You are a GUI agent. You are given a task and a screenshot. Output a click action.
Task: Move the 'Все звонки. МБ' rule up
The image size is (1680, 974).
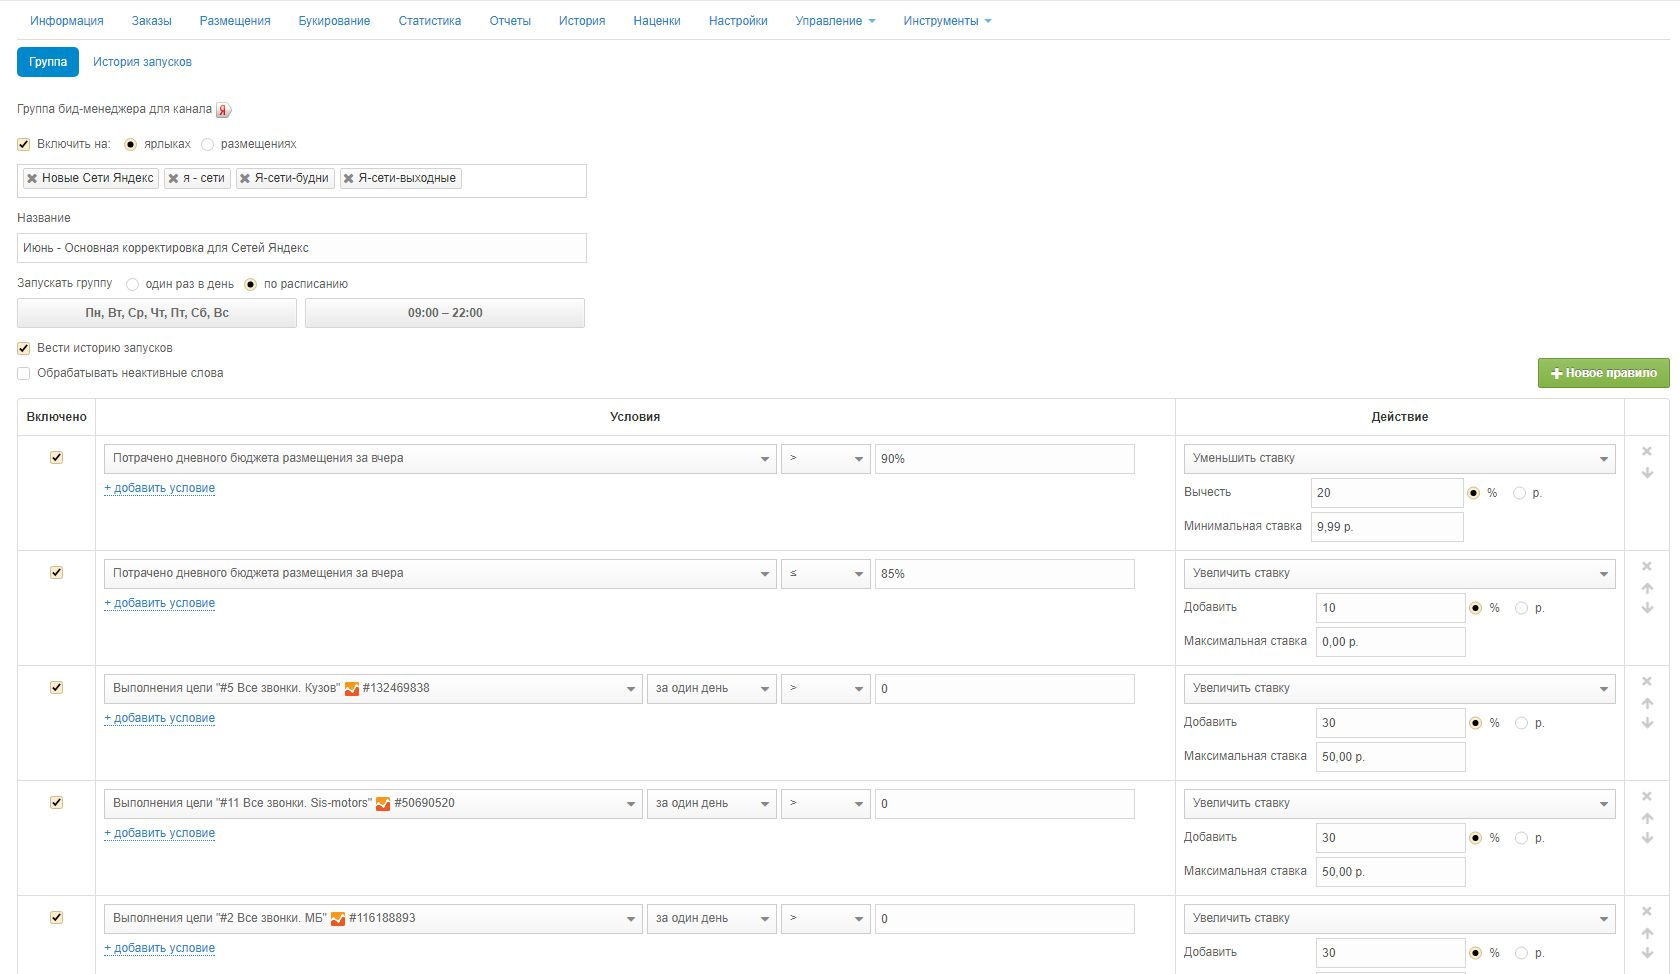point(1647,933)
